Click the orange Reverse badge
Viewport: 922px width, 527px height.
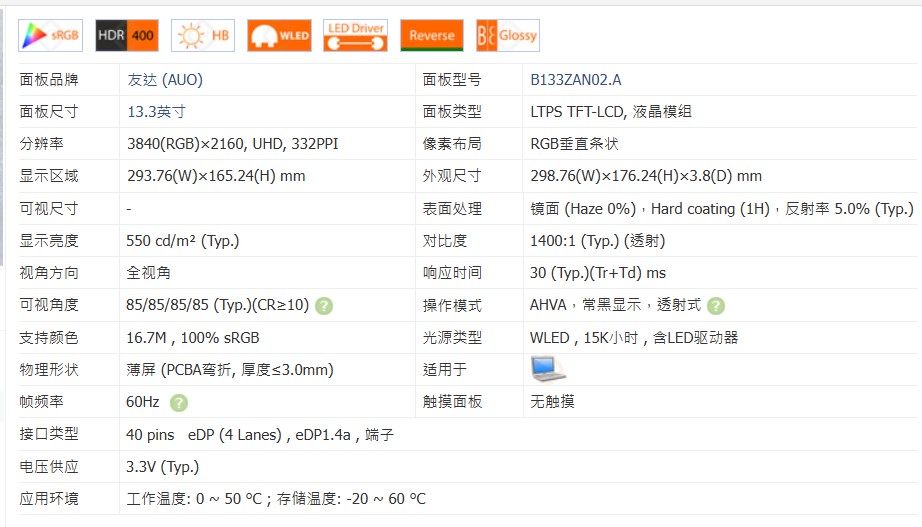click(431, 35)
